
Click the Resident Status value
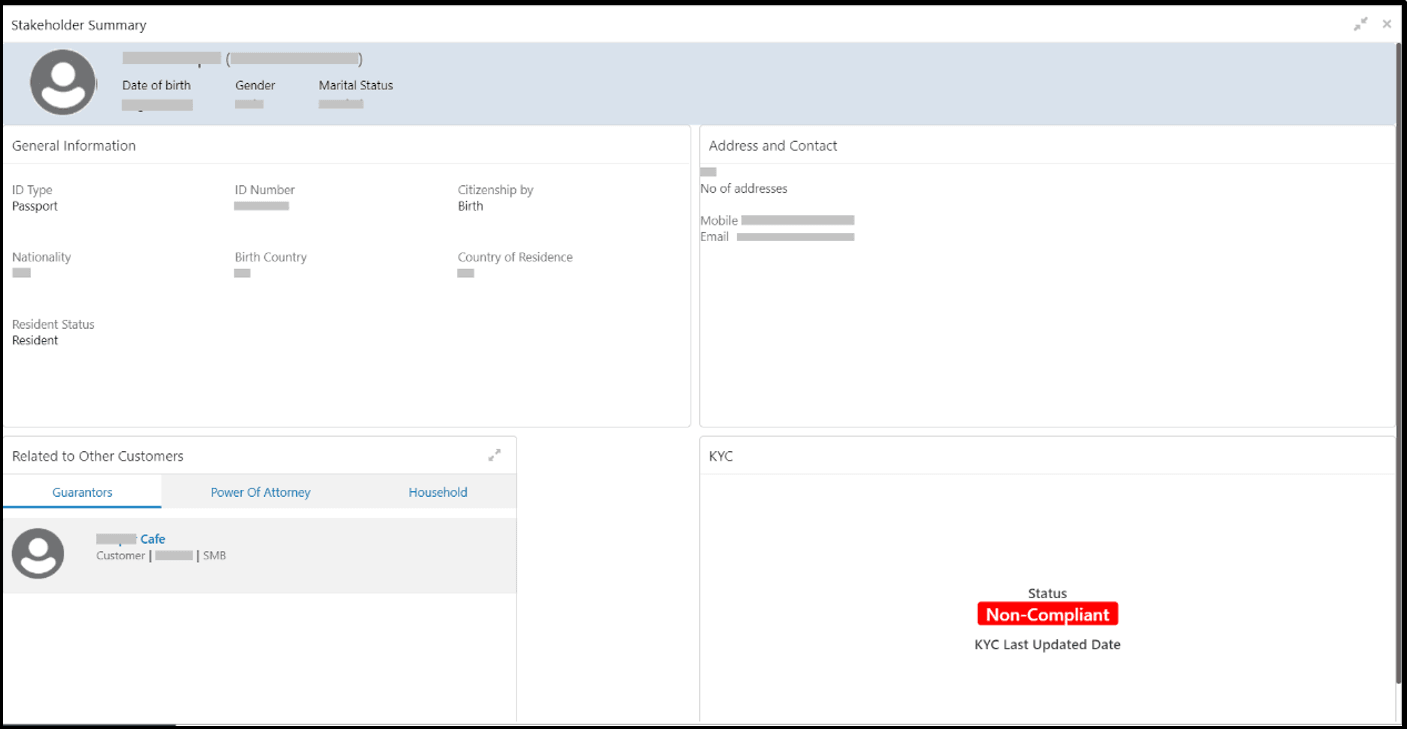(35, 340)
